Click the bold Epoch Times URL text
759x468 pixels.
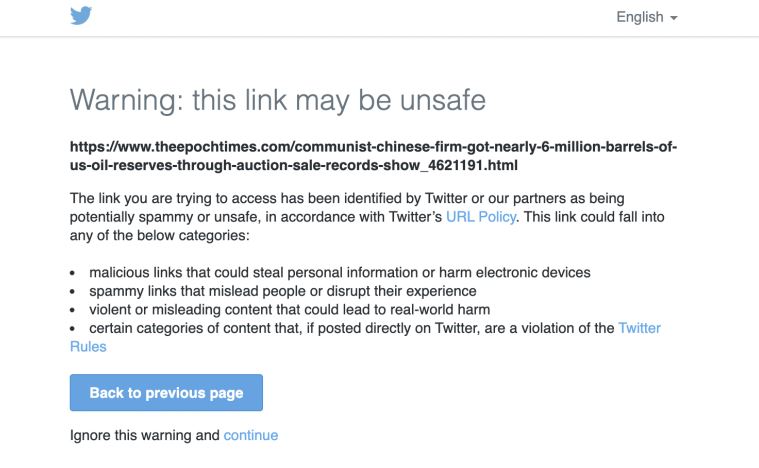pos(373,147)
